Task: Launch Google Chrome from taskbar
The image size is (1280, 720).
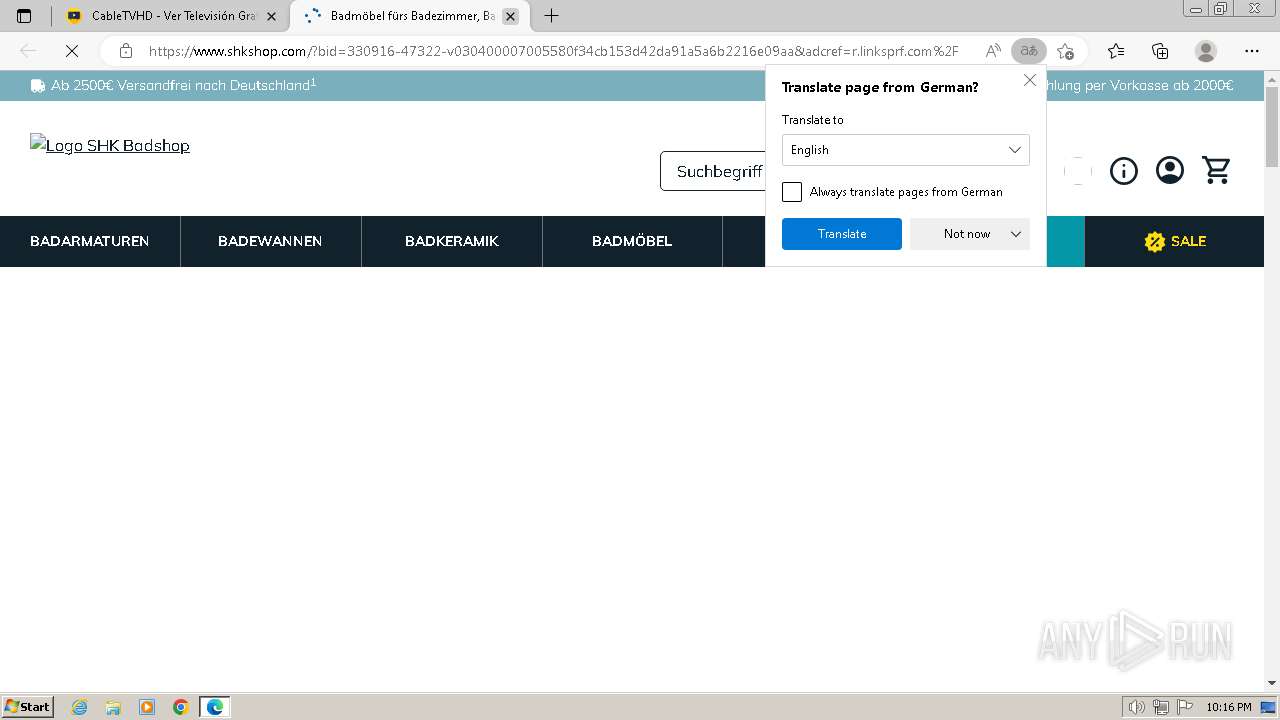Action: (x=180, y=707)
